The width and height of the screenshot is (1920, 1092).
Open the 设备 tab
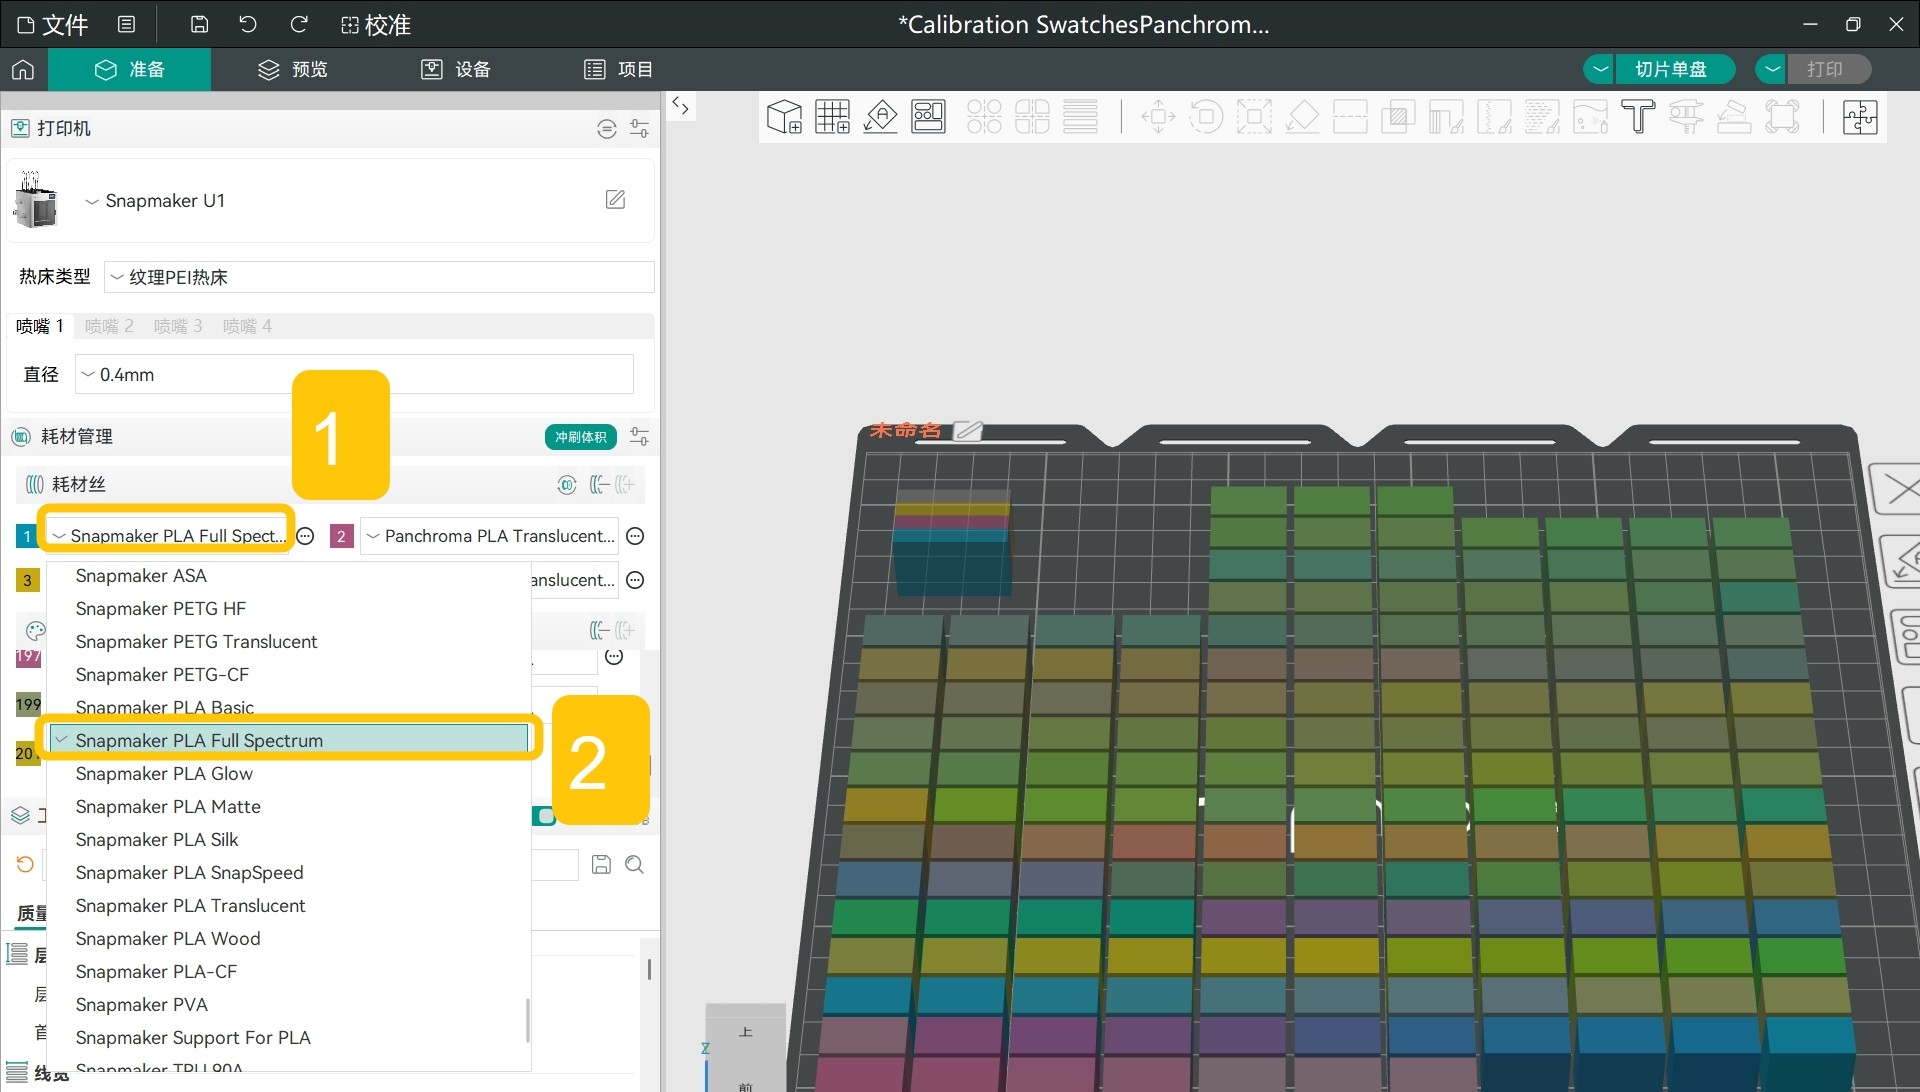pyautogui.click(x=456, y=69)
